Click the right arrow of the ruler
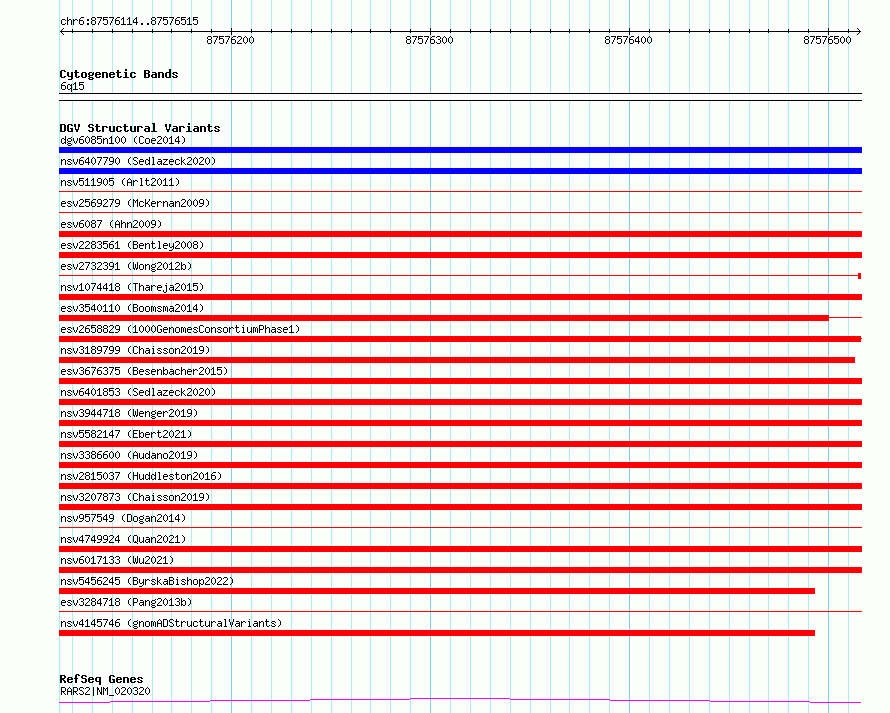The image size is (890, 713). pyautogui.click(x=859, y=31)
